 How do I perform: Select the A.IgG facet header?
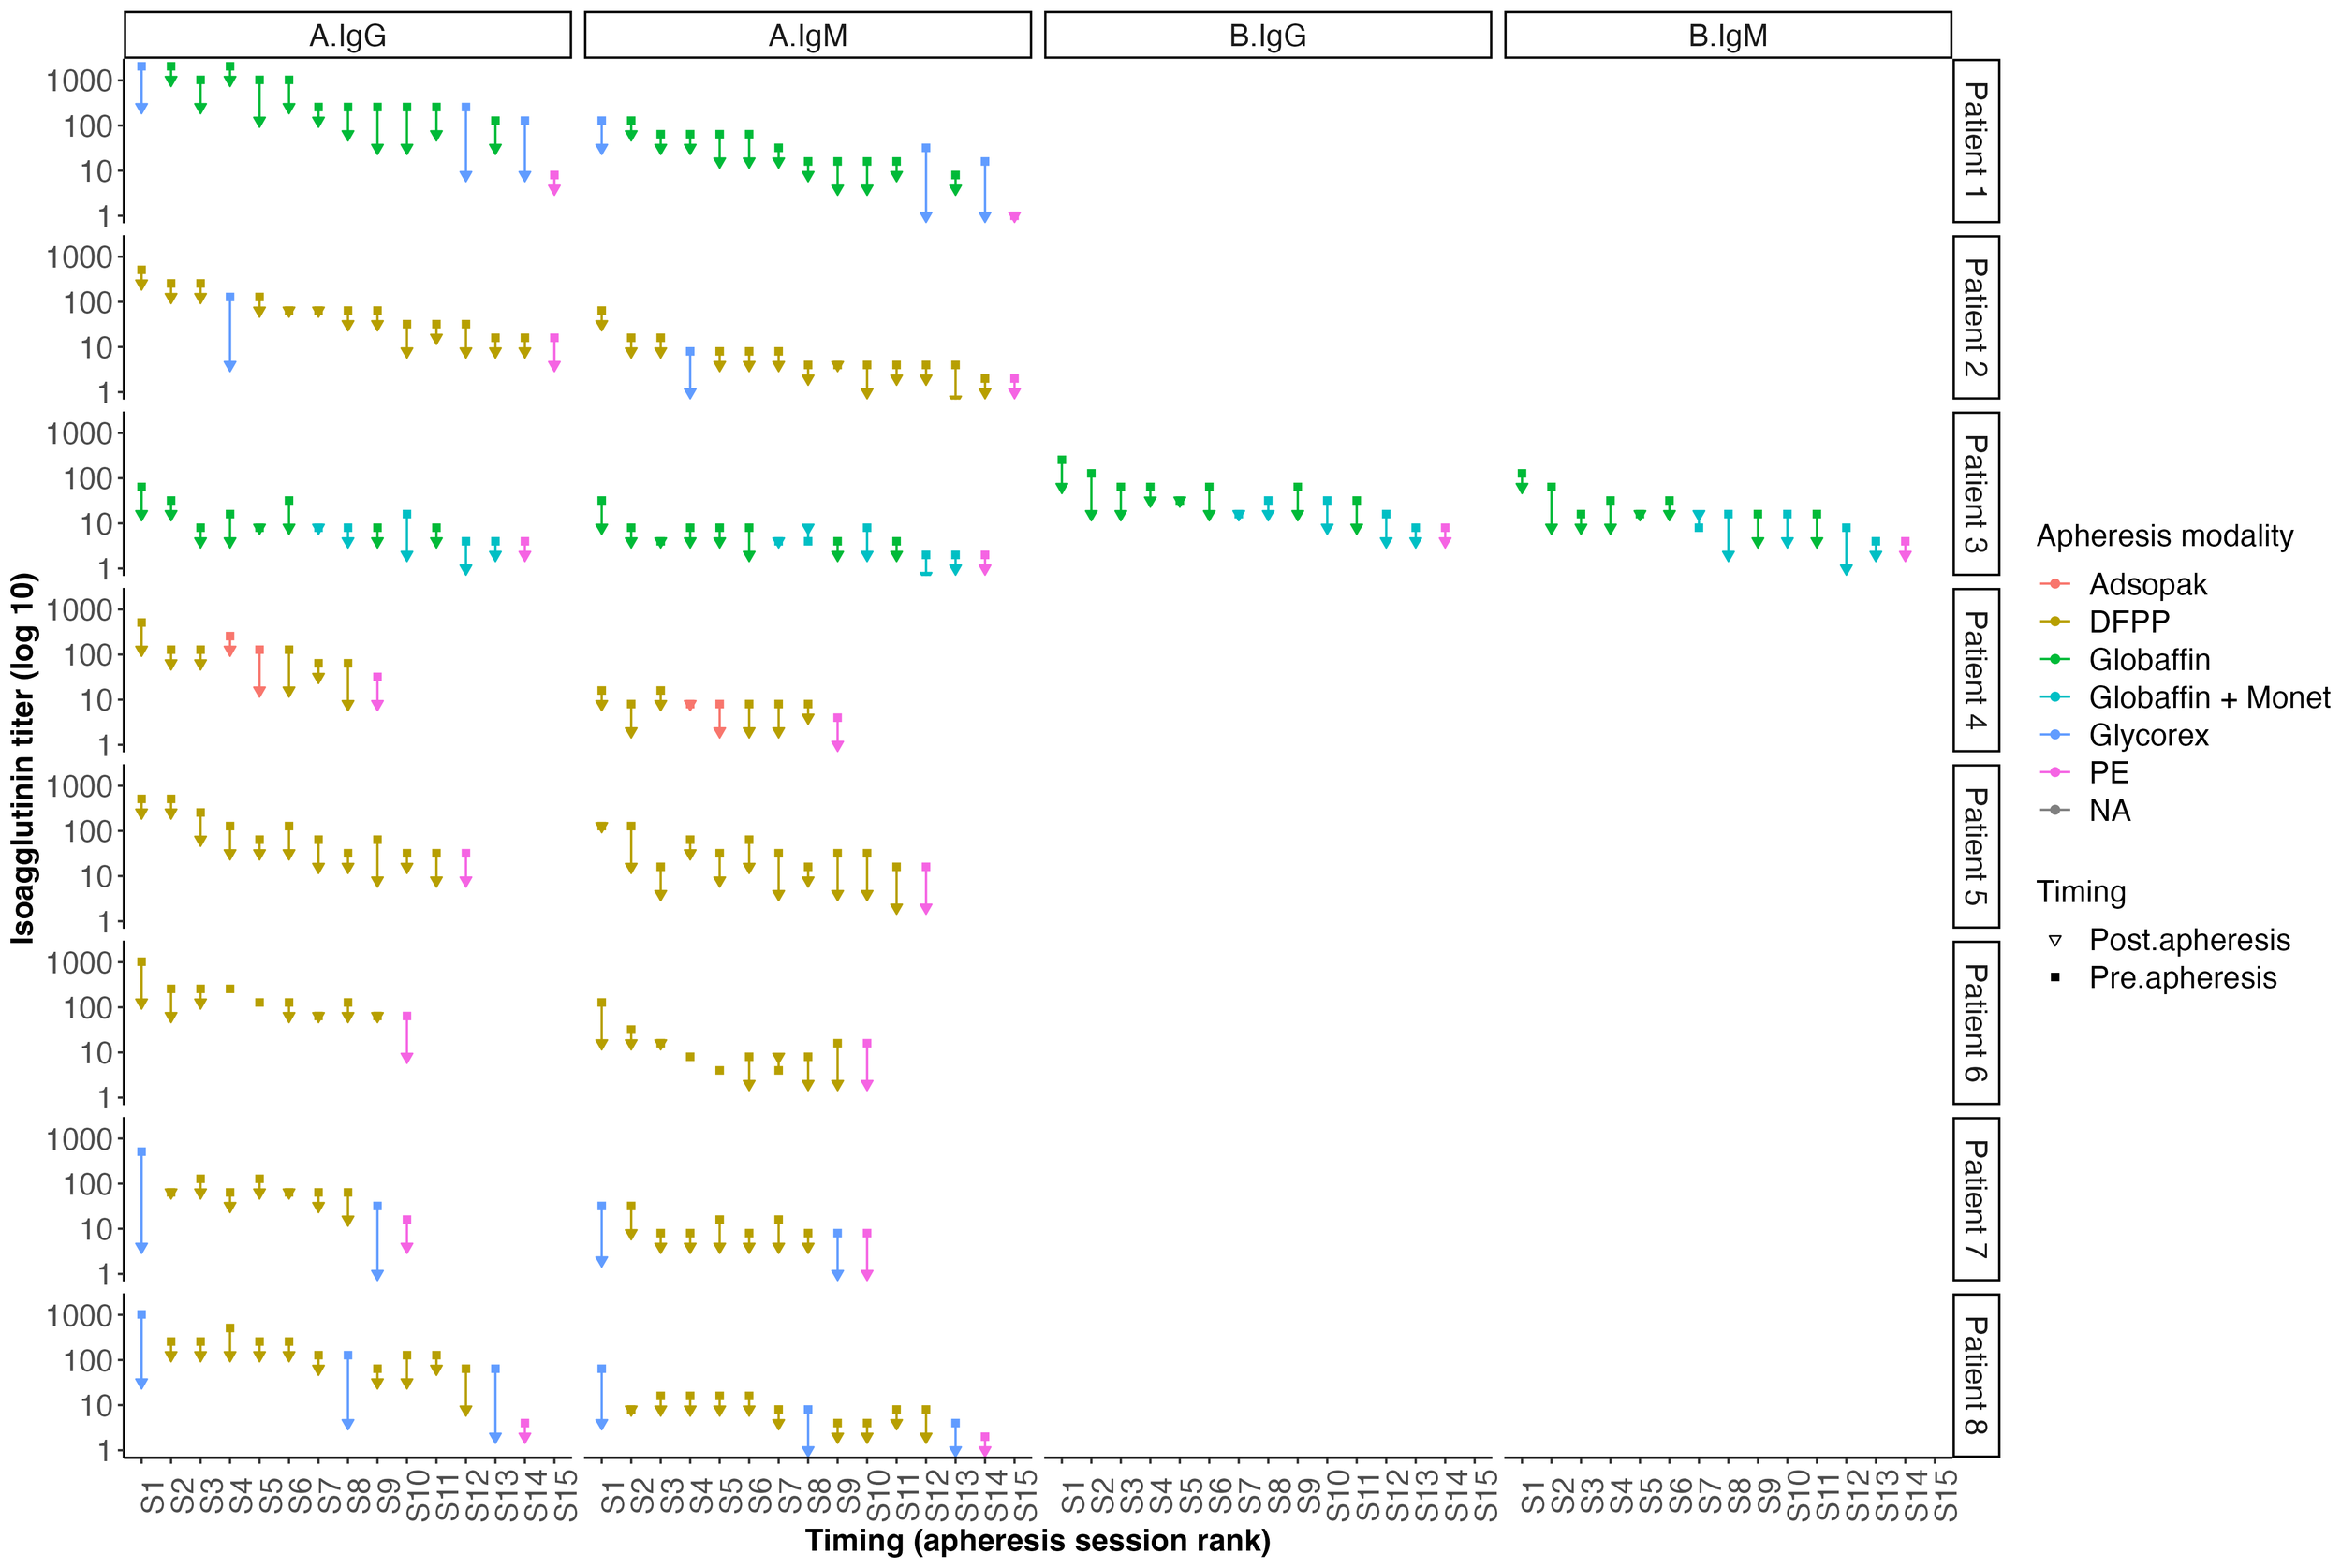click(x=347, y=36)
